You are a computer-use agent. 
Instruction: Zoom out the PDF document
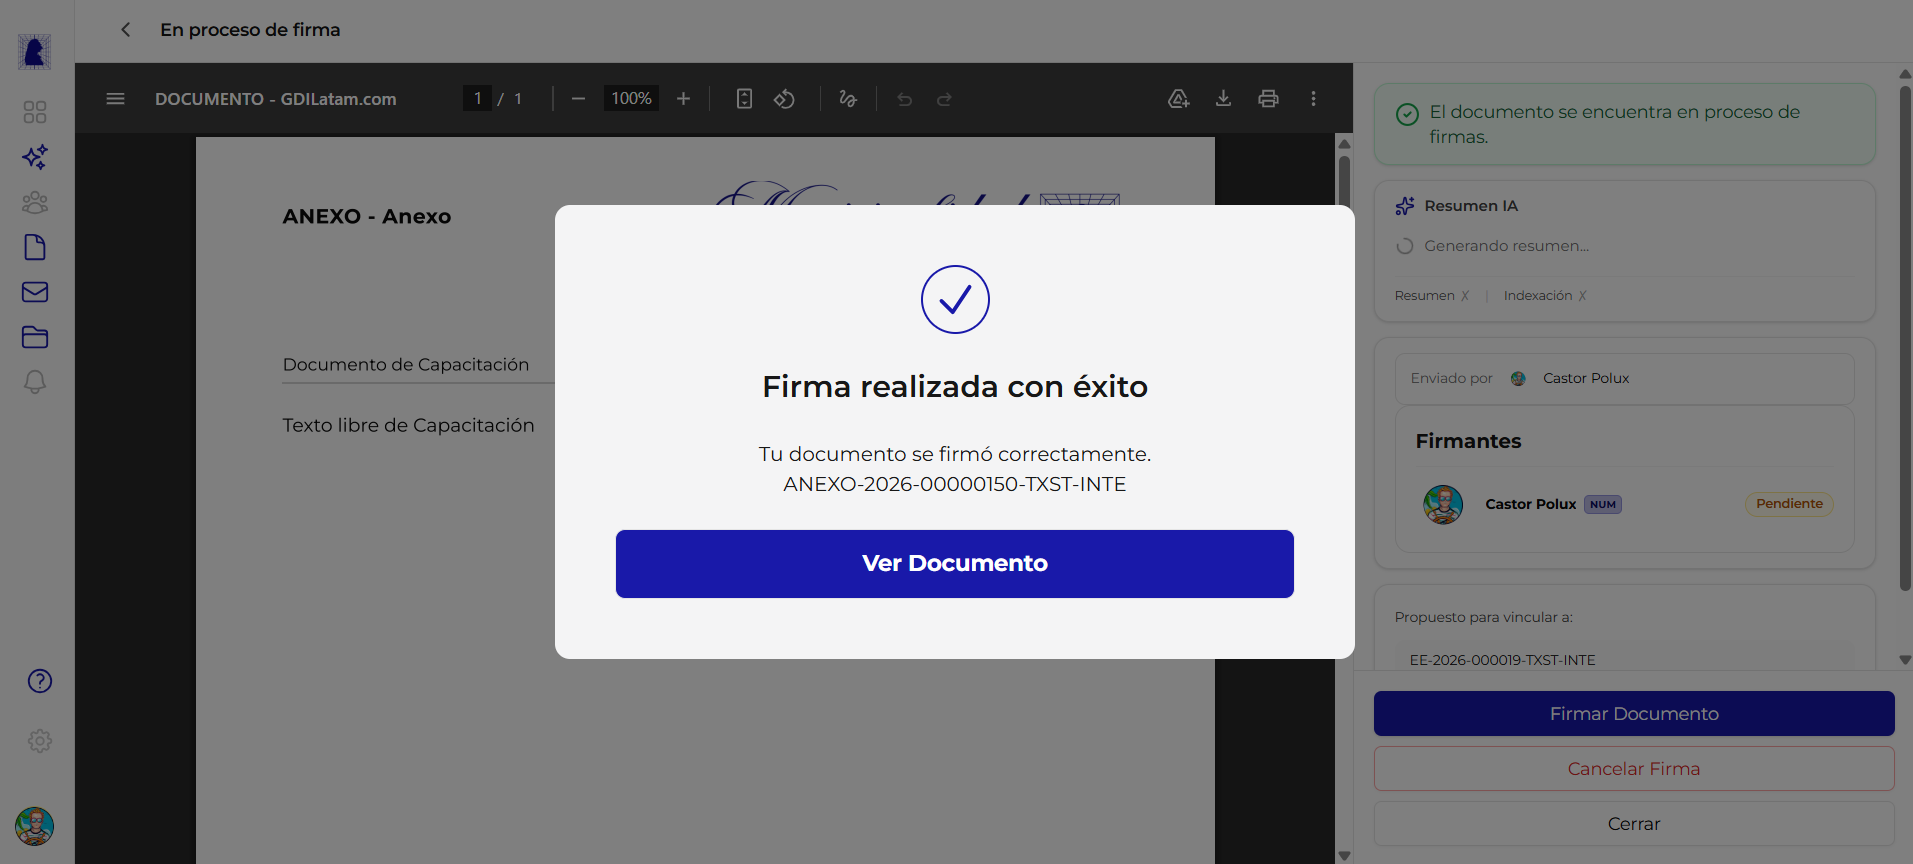coord(578,99)
